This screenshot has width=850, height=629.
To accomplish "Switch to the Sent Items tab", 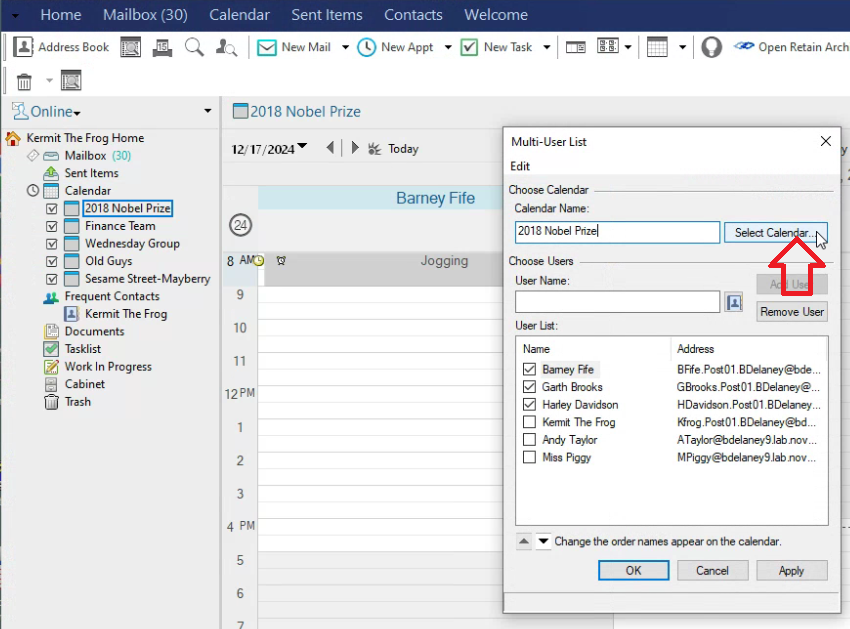I will coord(327,15).
